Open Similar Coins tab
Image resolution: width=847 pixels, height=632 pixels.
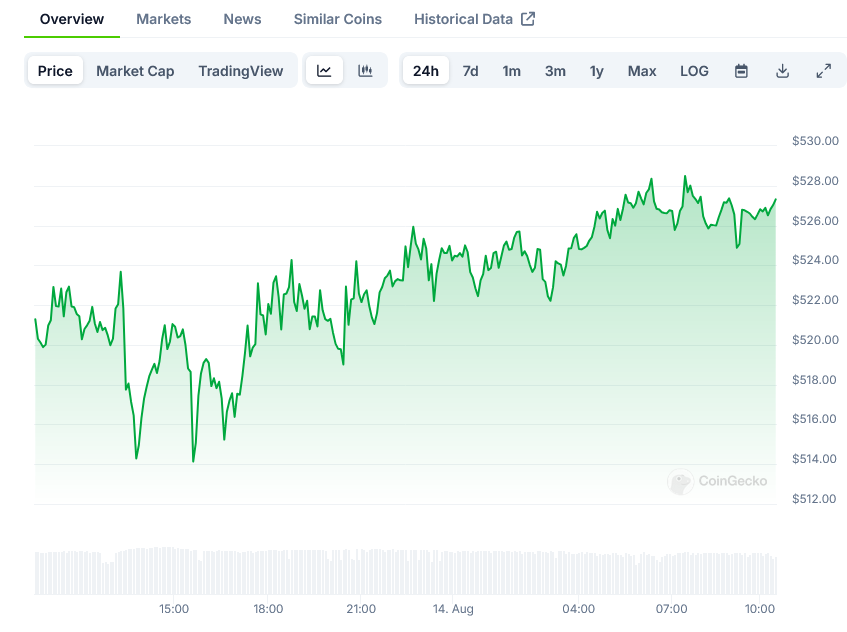point(337,19)
